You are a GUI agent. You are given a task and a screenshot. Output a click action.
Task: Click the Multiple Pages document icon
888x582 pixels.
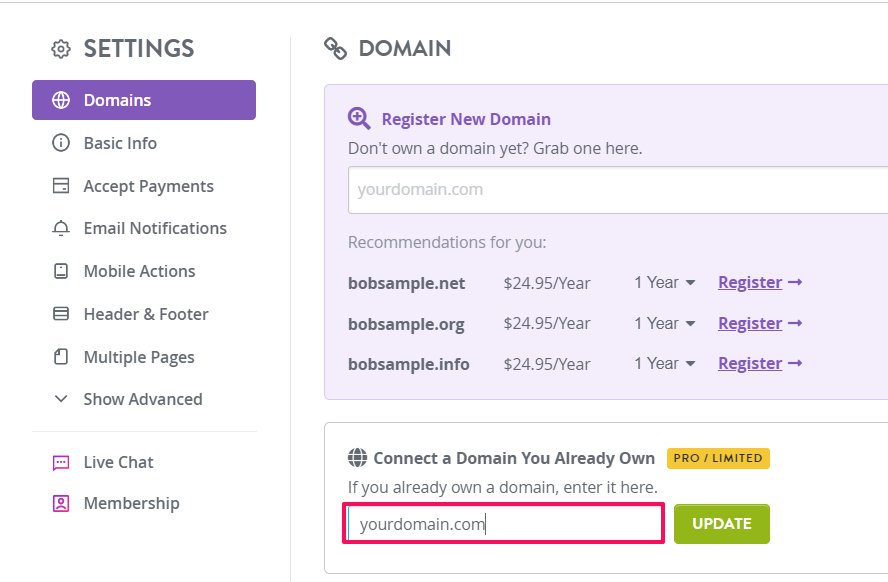point(61,357)
